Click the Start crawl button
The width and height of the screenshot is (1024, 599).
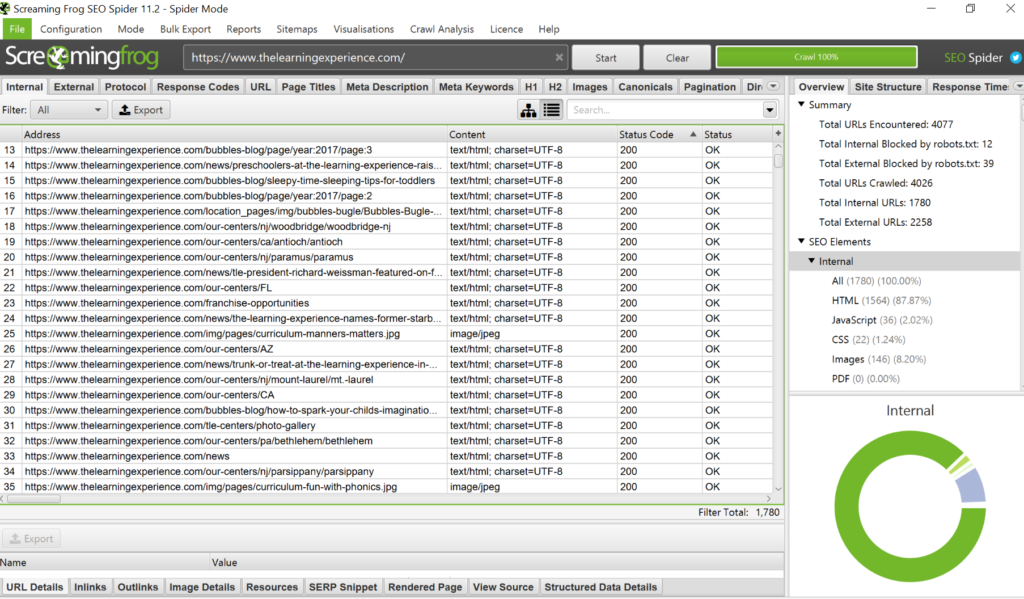[x=605, y=57]
